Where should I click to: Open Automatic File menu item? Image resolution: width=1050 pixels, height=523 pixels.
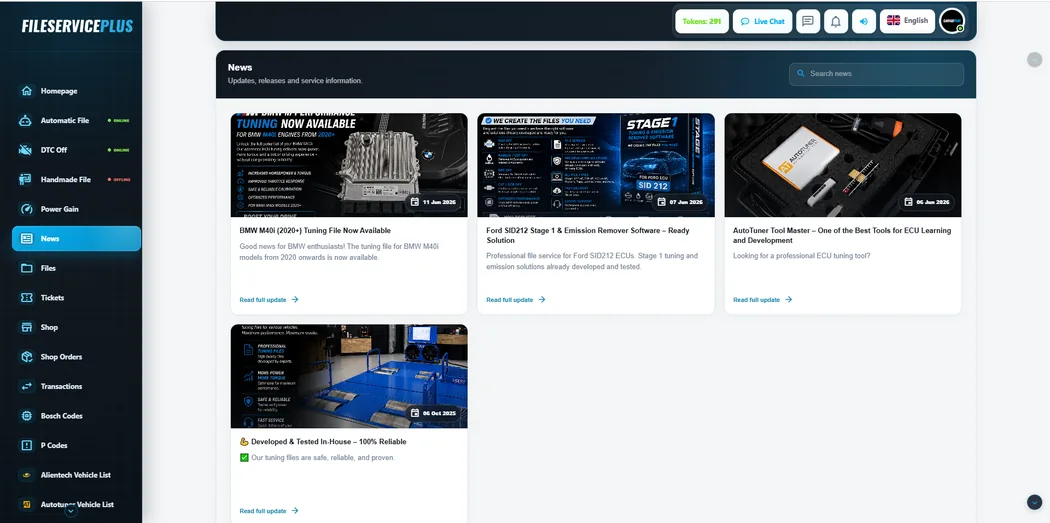coord(76,121)
